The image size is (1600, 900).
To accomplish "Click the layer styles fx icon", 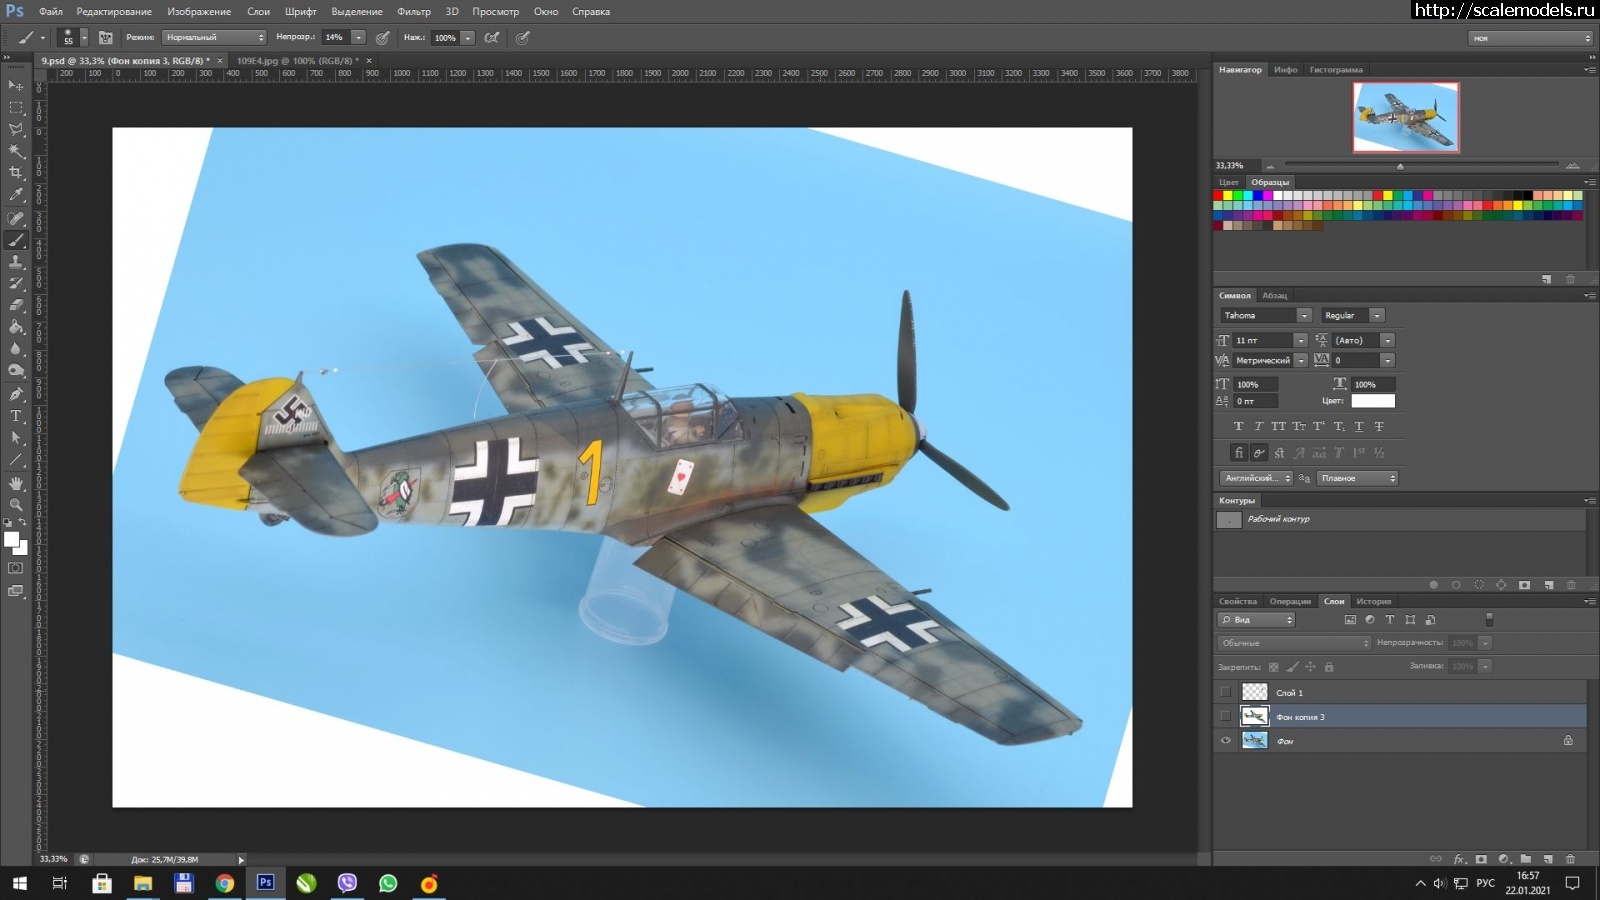I will click(x=1459, y=859).
